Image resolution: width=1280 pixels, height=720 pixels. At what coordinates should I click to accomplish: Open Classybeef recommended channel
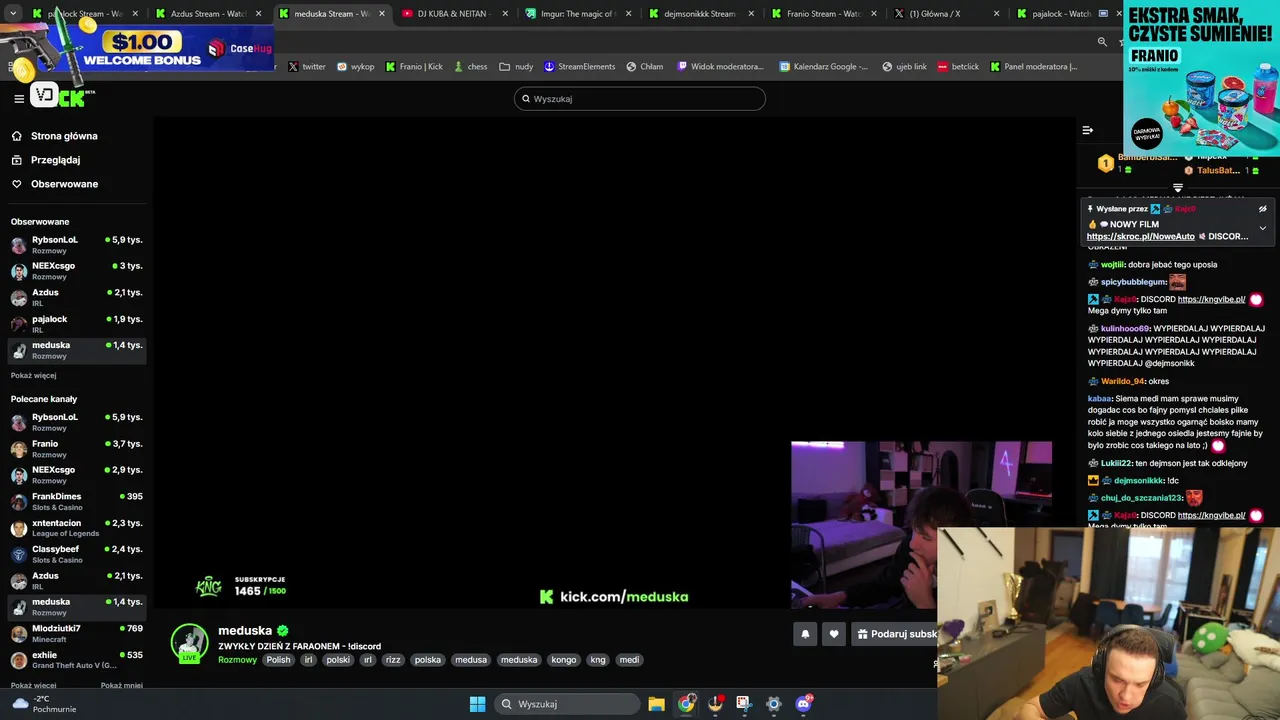point(76,554)
